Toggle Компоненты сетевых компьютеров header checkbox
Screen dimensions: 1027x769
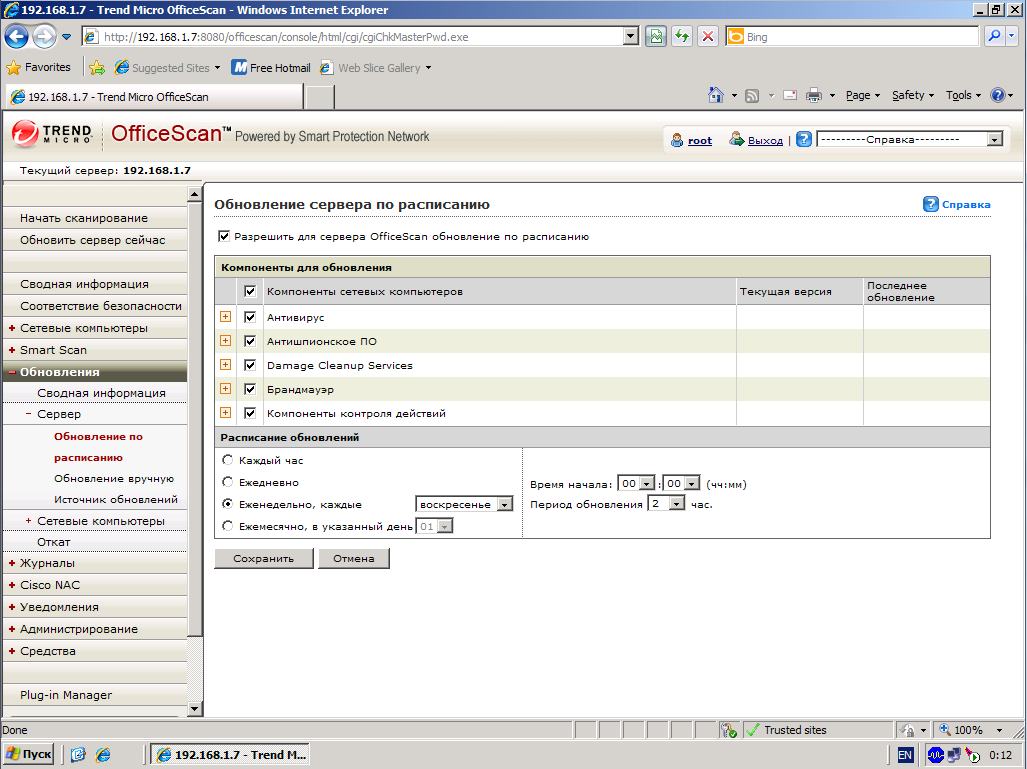[250, 291]
